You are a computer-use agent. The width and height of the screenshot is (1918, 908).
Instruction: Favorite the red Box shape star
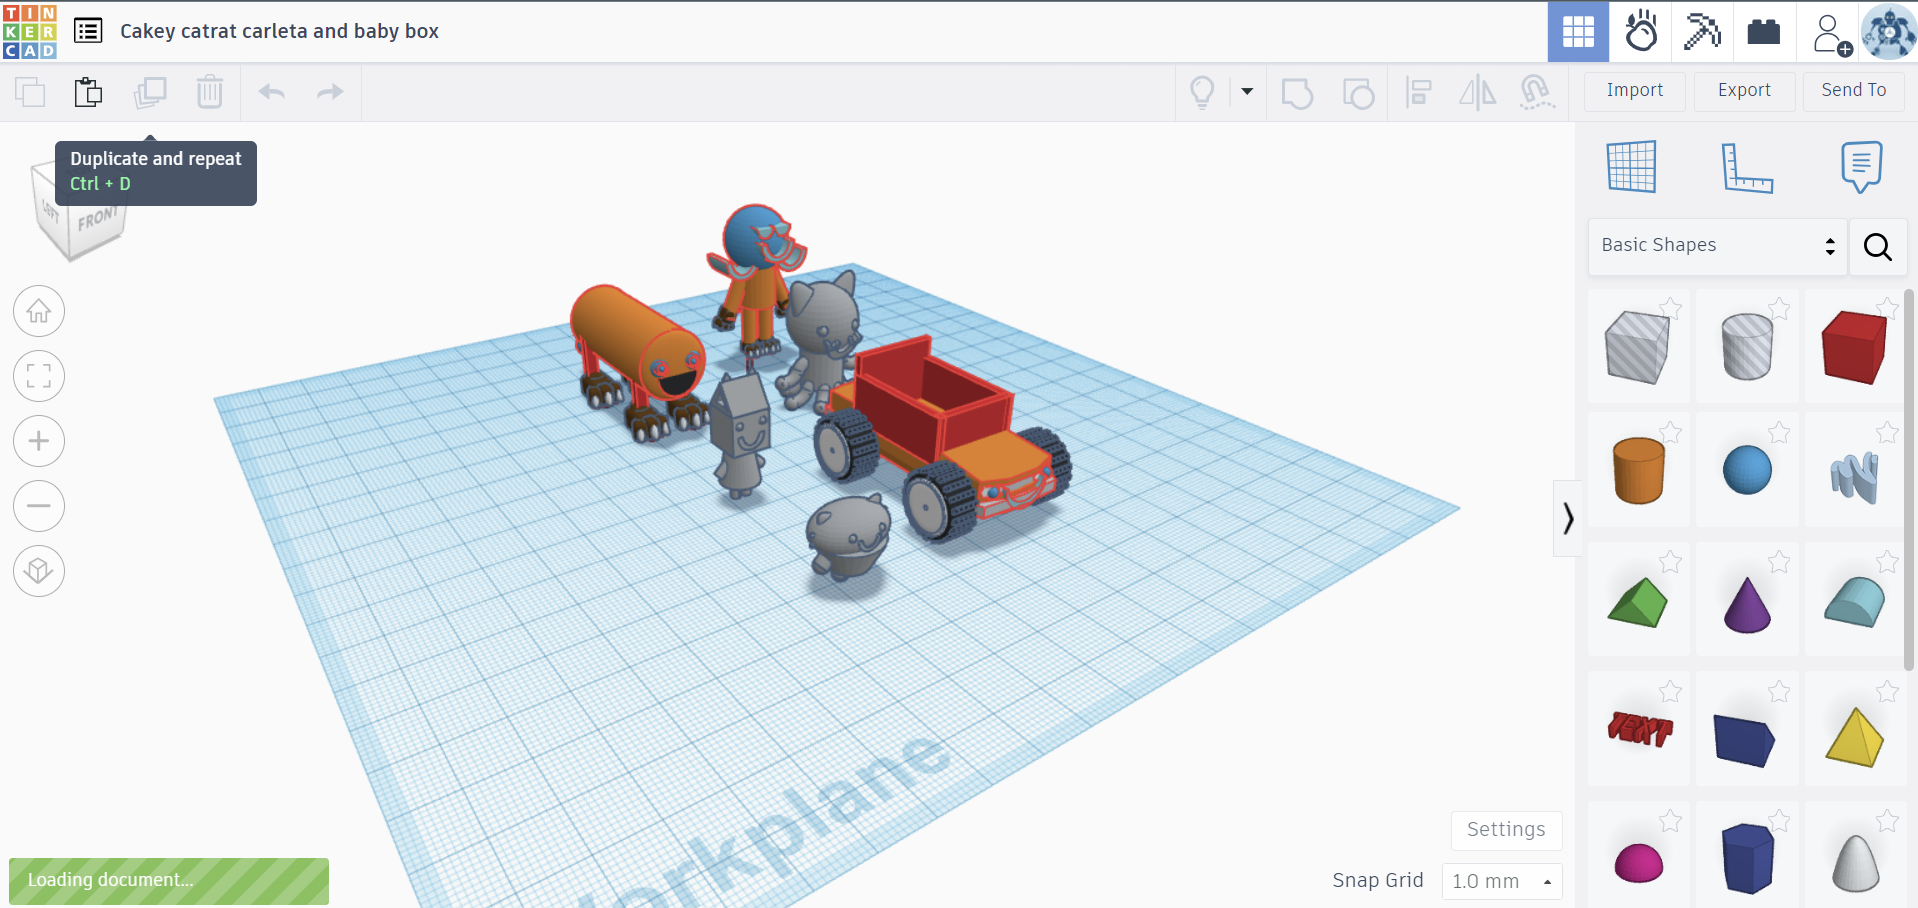(x=1886, y=308)
